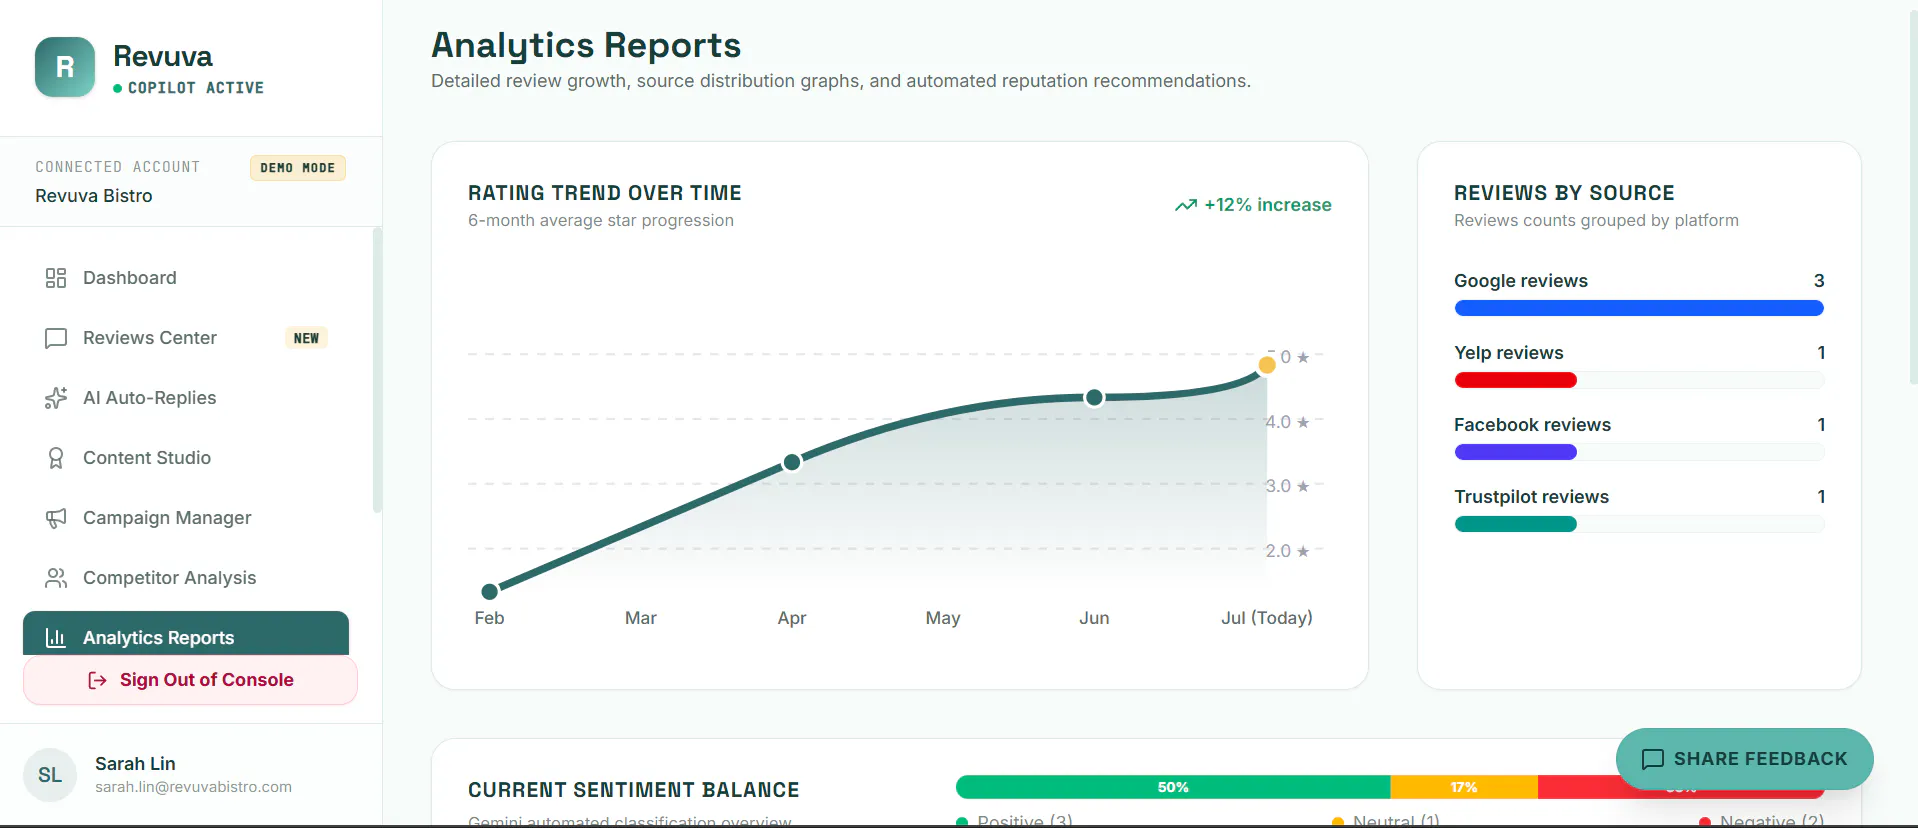This screenshot has height=828, width=1918.
Task: Click the Trustpilot reviews label
Action: (1532, 497)
